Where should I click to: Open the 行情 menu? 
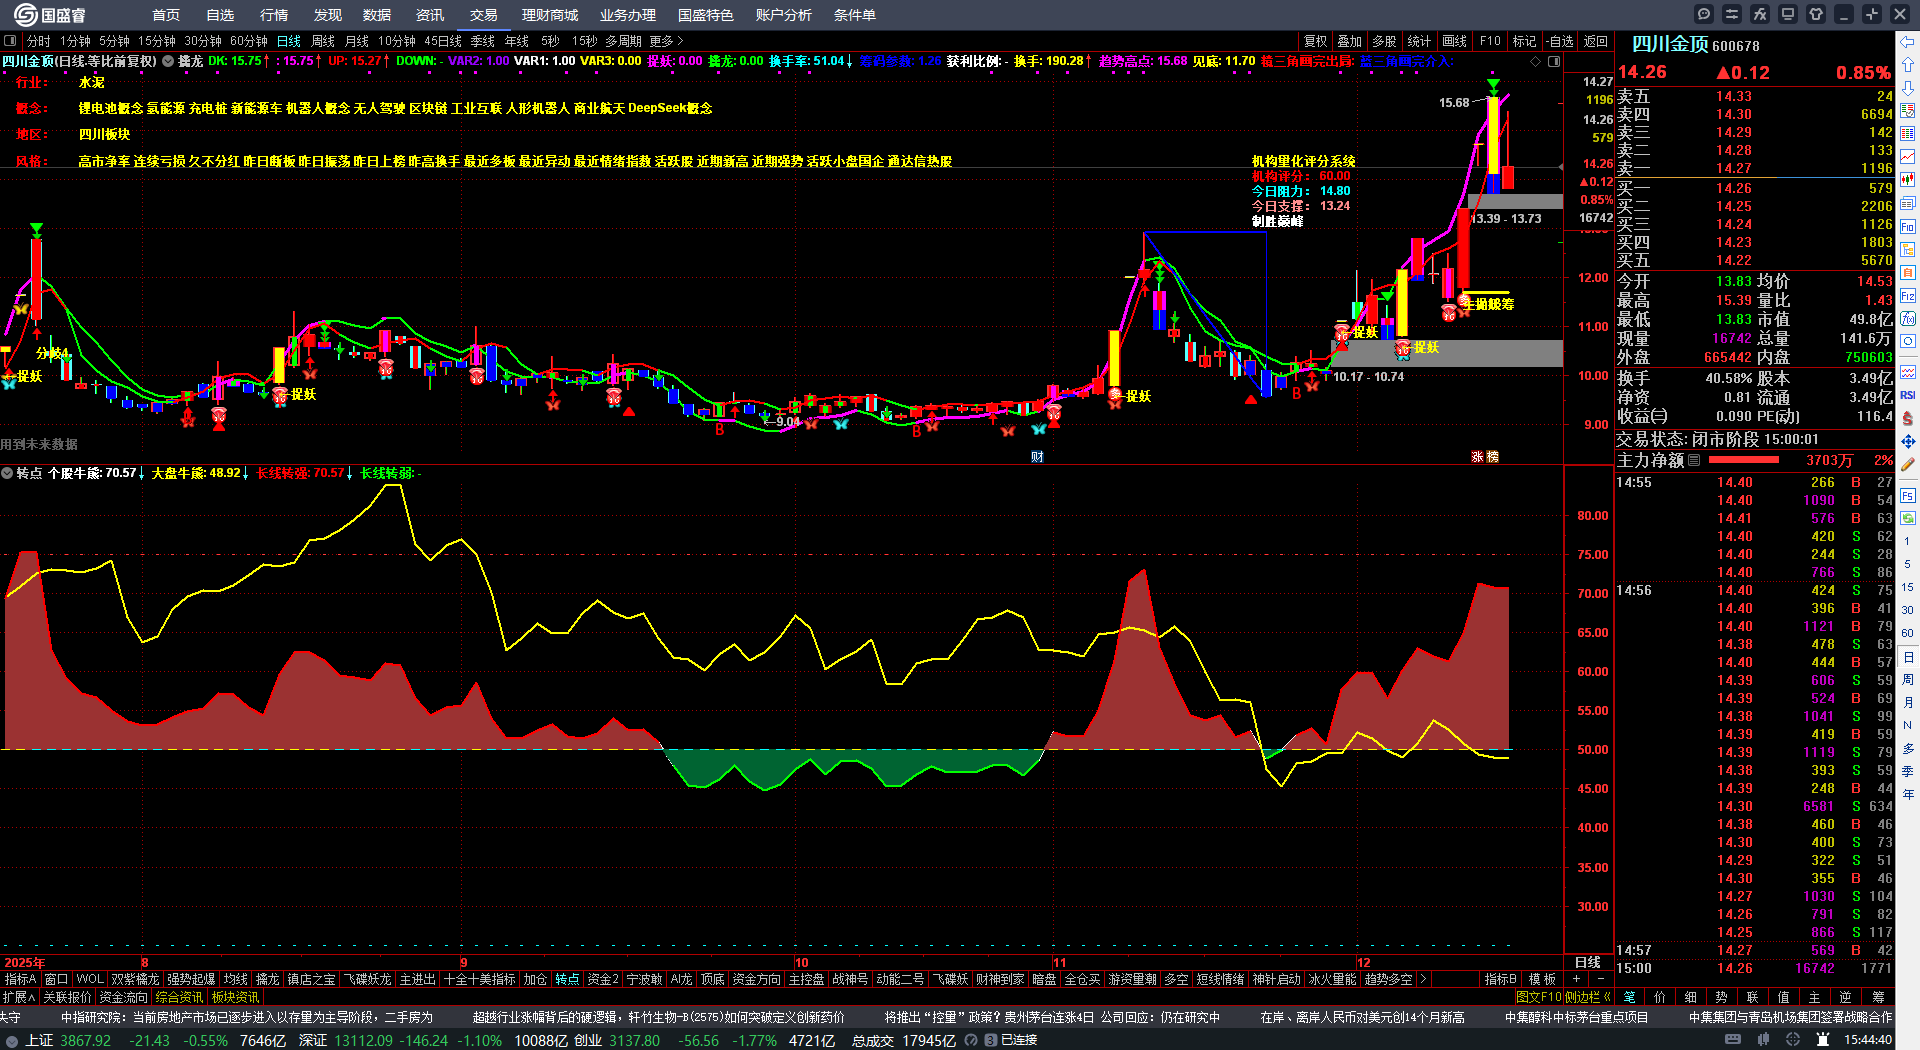point(274,15)
